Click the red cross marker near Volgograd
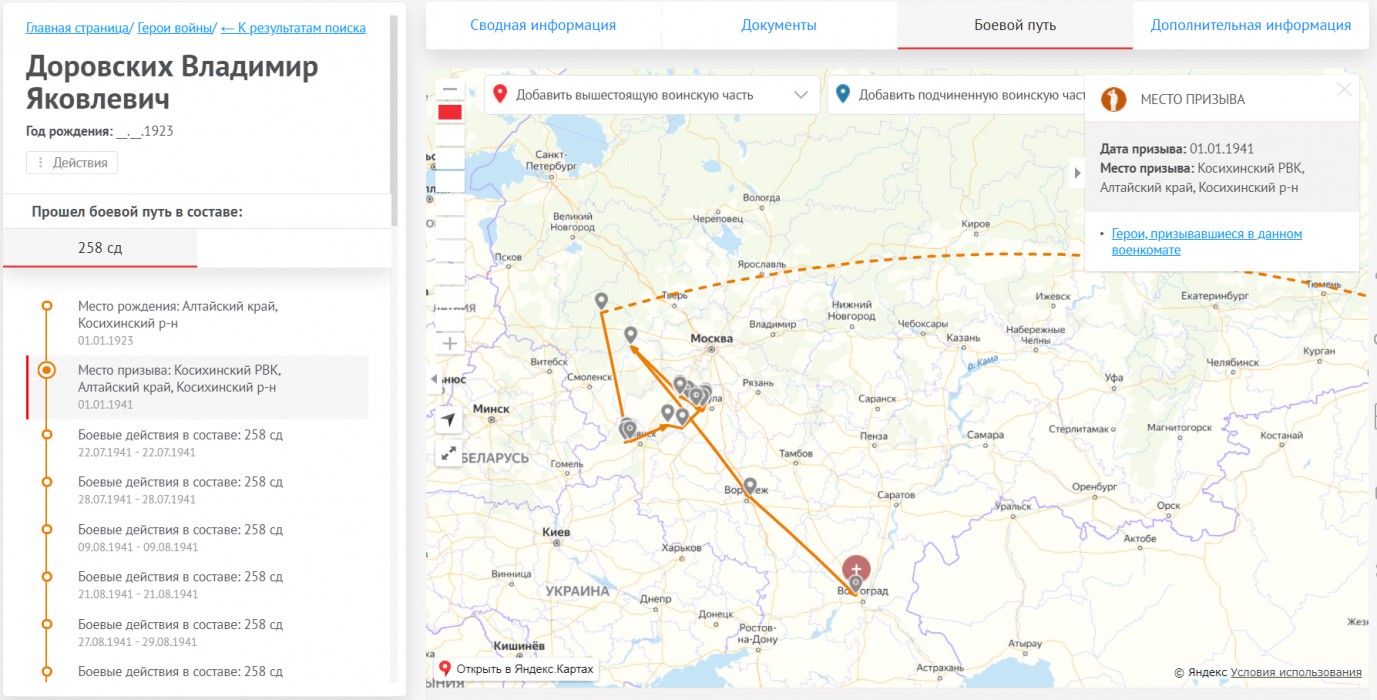Screen dimensions: 1377x700 (856, 568)
